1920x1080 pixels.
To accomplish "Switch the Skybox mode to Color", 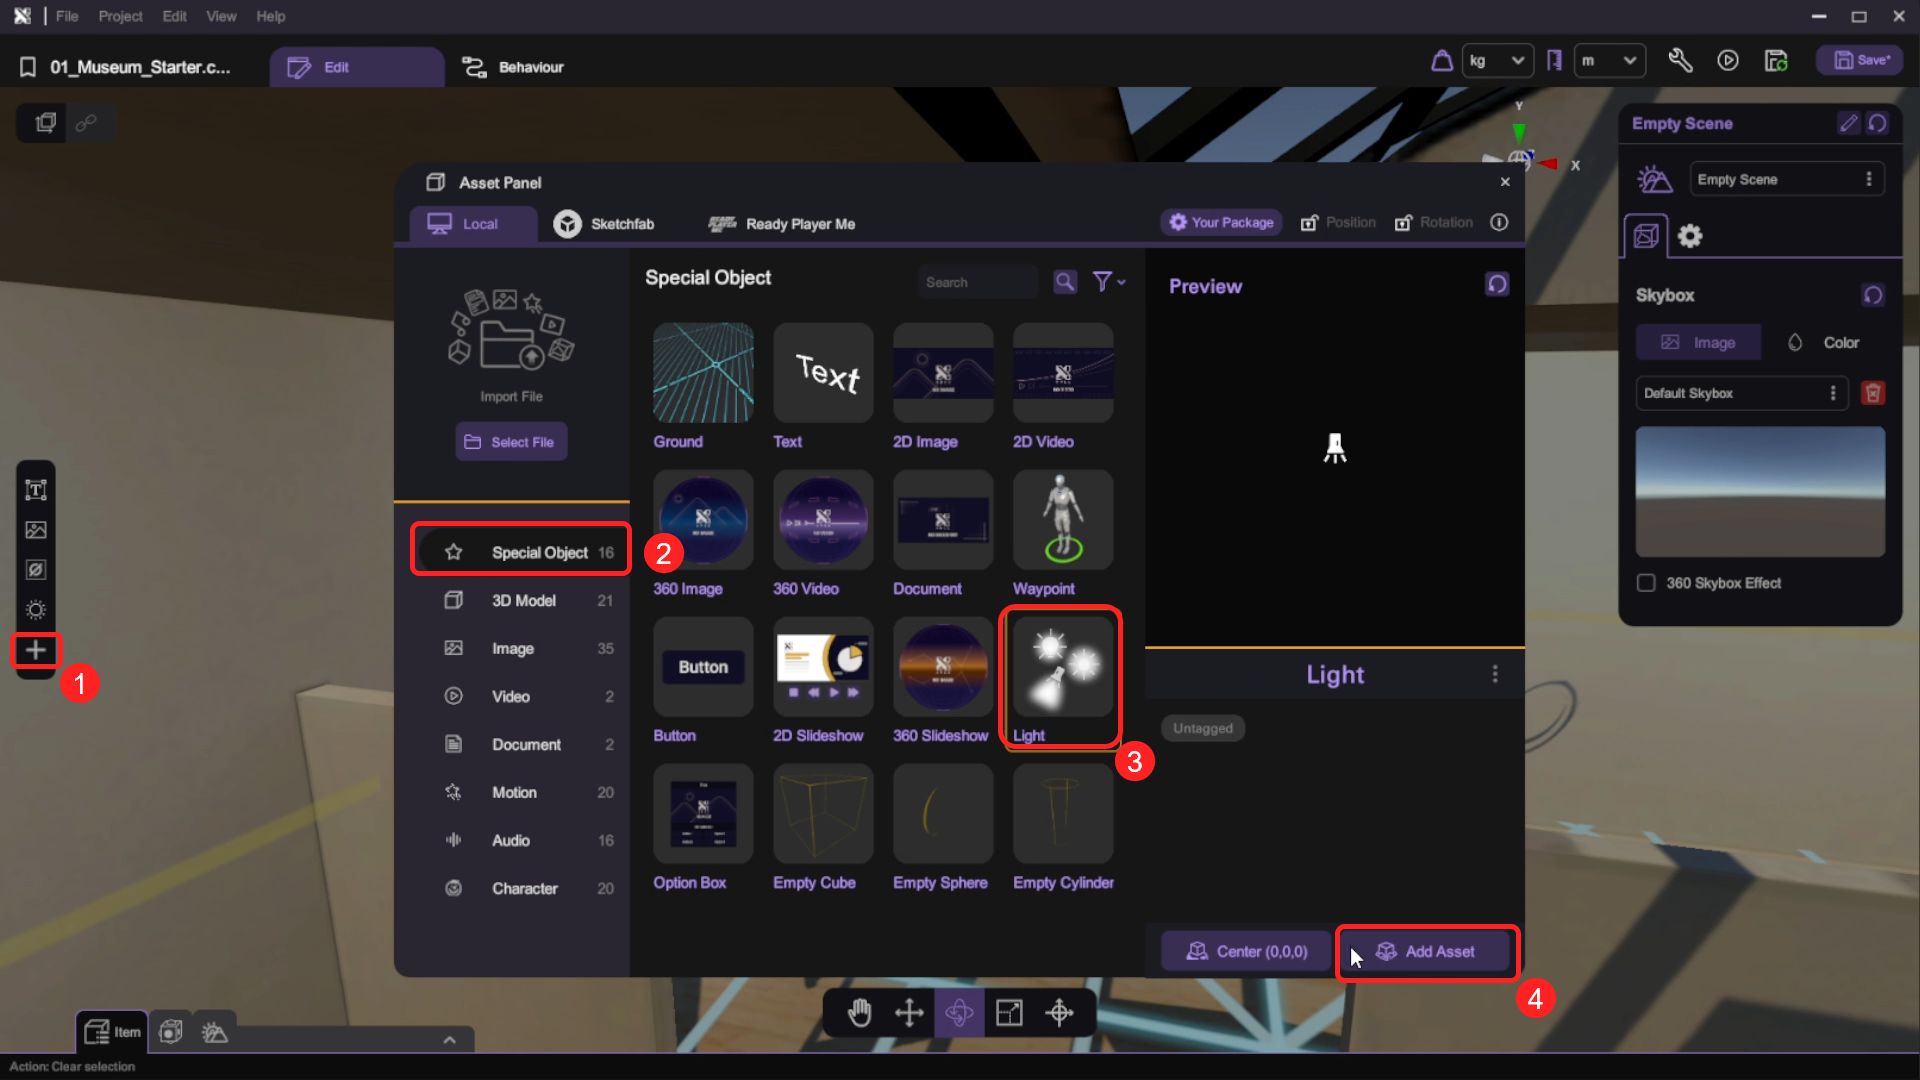I will pyautogui.click(x=1823, y=342).
